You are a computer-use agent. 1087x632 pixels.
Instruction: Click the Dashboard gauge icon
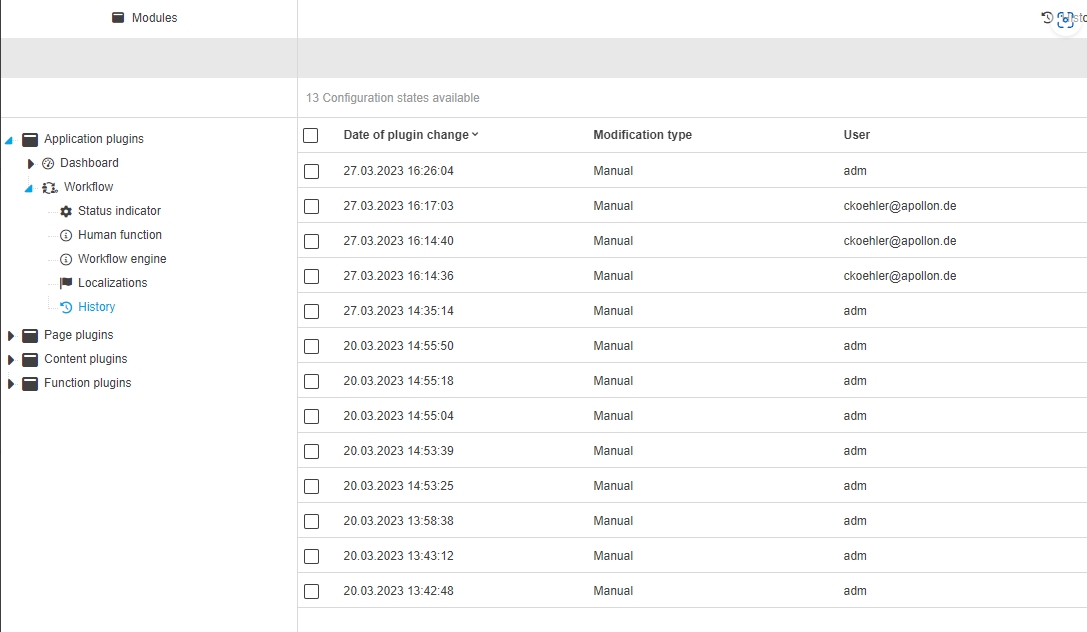48,163
